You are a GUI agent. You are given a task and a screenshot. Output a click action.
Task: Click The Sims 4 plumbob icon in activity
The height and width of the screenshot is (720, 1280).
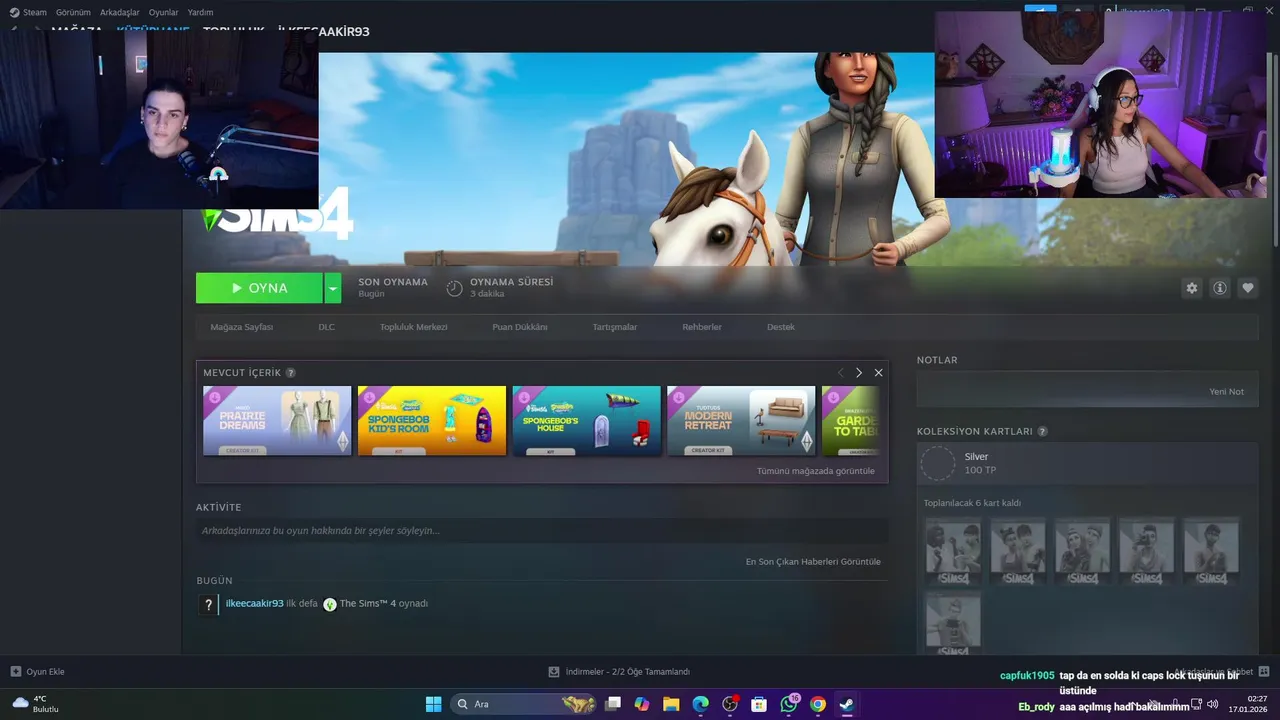pos(329,604)
